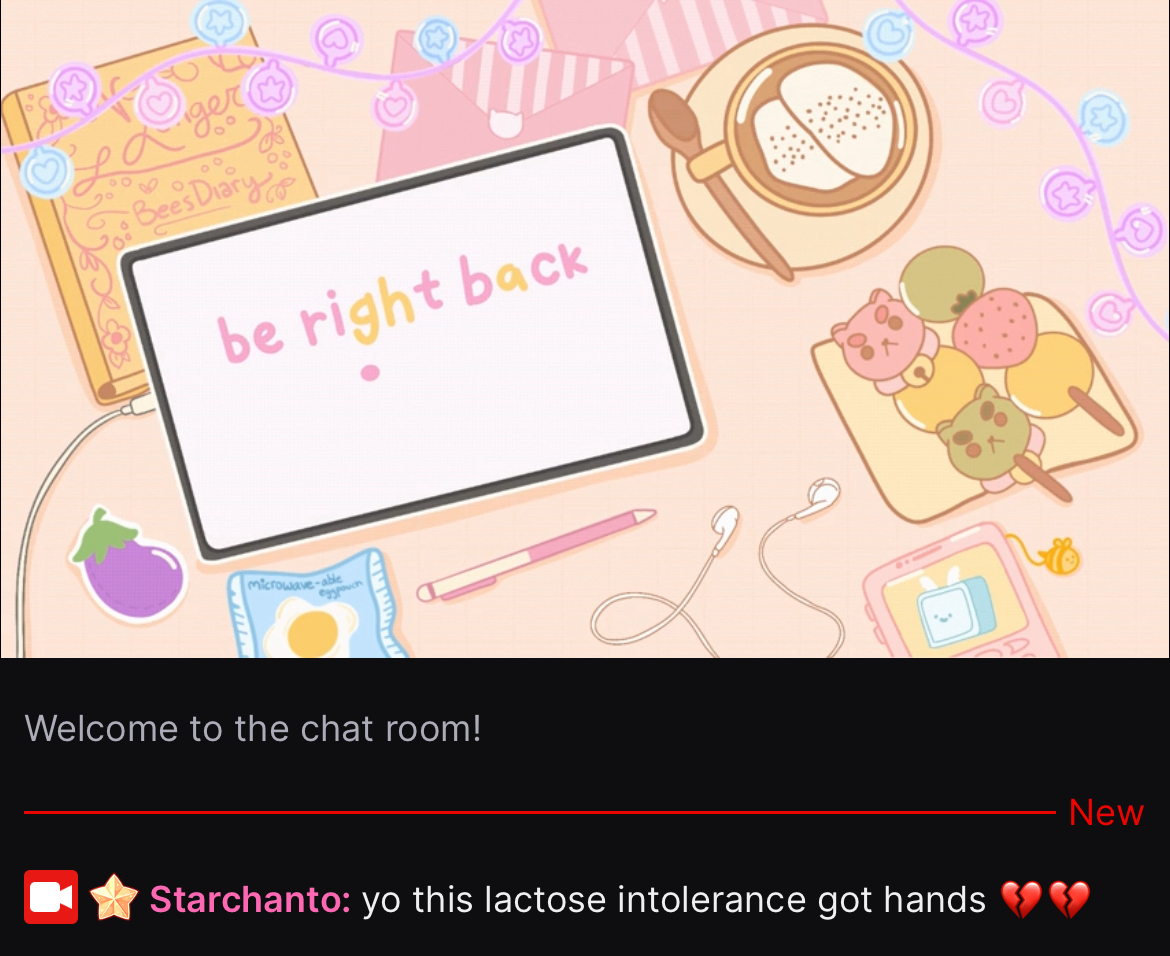Click the bee charm on the phone
Viewport: 1170px width, 956px height.
coord(1060,555)
